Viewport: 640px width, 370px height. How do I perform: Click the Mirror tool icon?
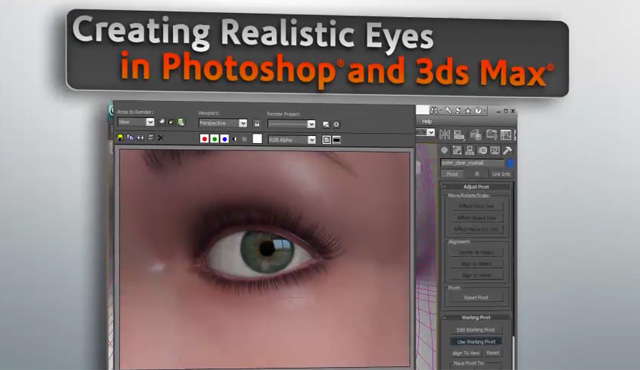coord(445,134)
